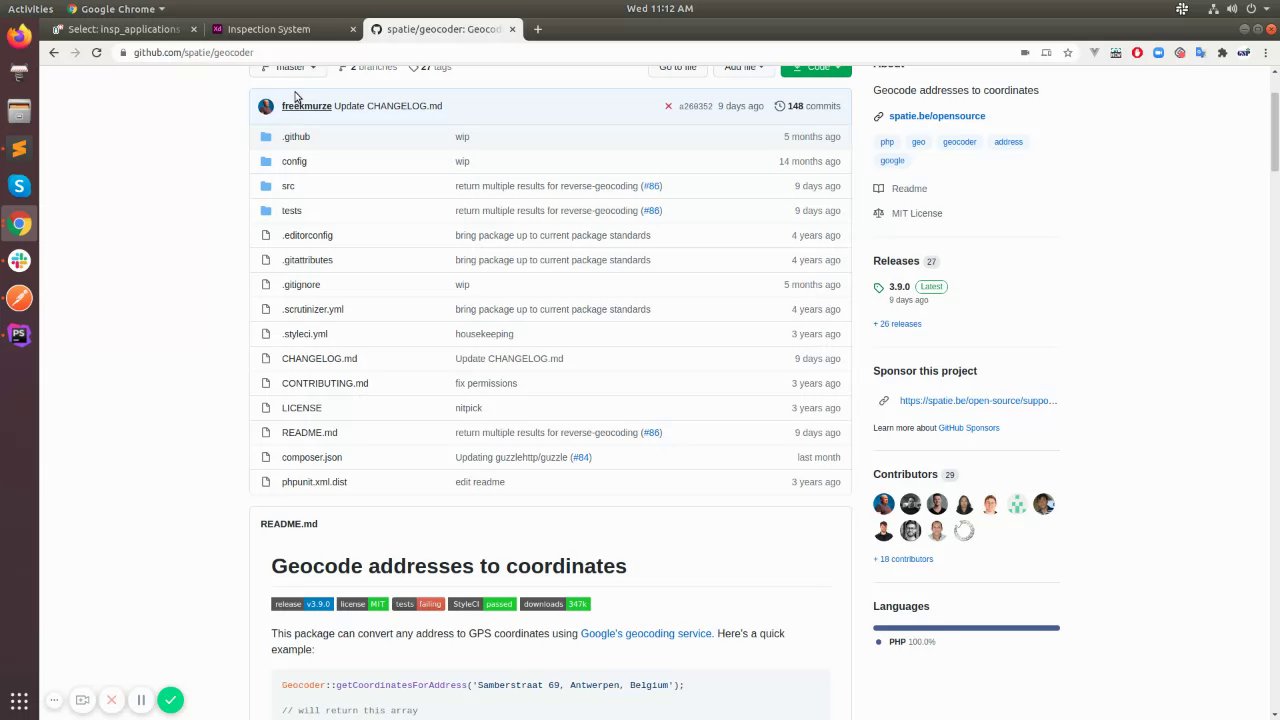Open the .gitattributes file
Image resolution: width=1280 pixels, height=720 pixels.
click(307, 260)
